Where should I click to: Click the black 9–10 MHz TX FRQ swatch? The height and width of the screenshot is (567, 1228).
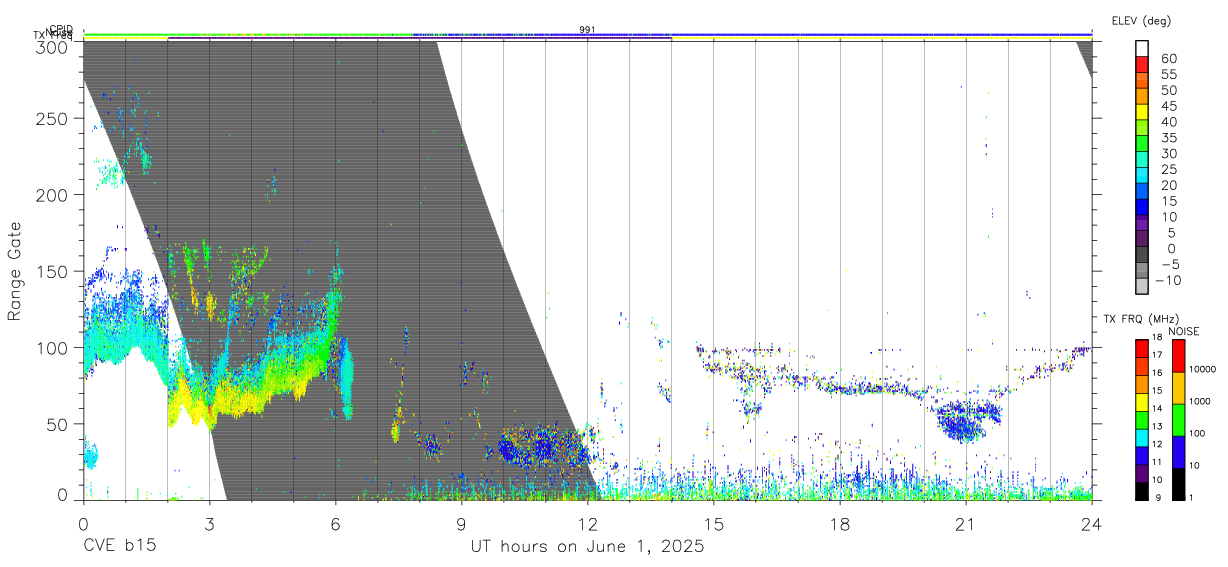pyautogui.click(x=1141, y=491)
